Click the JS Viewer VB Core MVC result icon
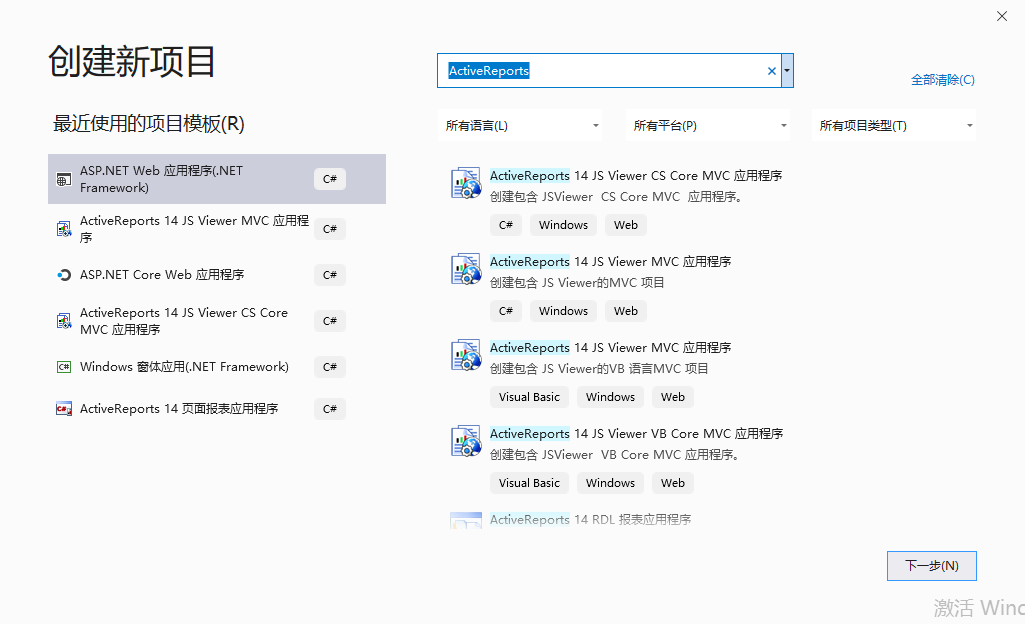1025x624 pixels. point(466,441)
